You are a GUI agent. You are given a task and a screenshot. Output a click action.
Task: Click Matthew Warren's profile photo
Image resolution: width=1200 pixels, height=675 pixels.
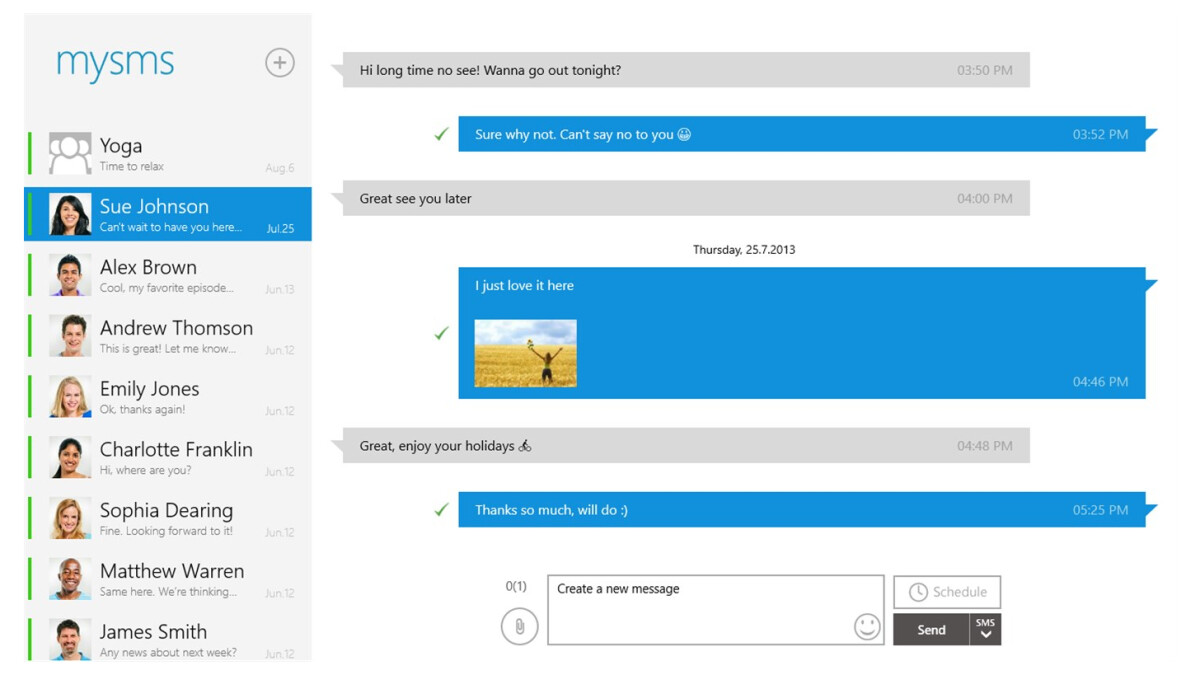tap(70, 579)
